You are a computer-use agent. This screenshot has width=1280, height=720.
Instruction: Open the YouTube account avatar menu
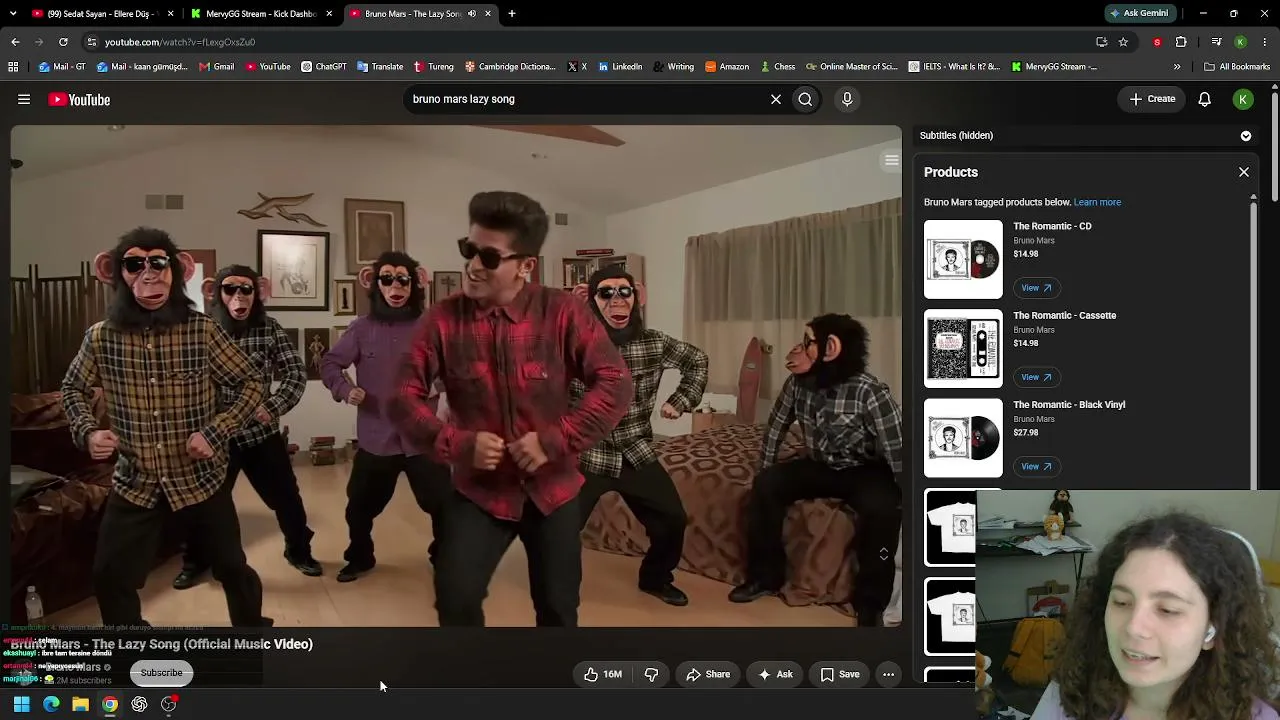pos(1243,99)
